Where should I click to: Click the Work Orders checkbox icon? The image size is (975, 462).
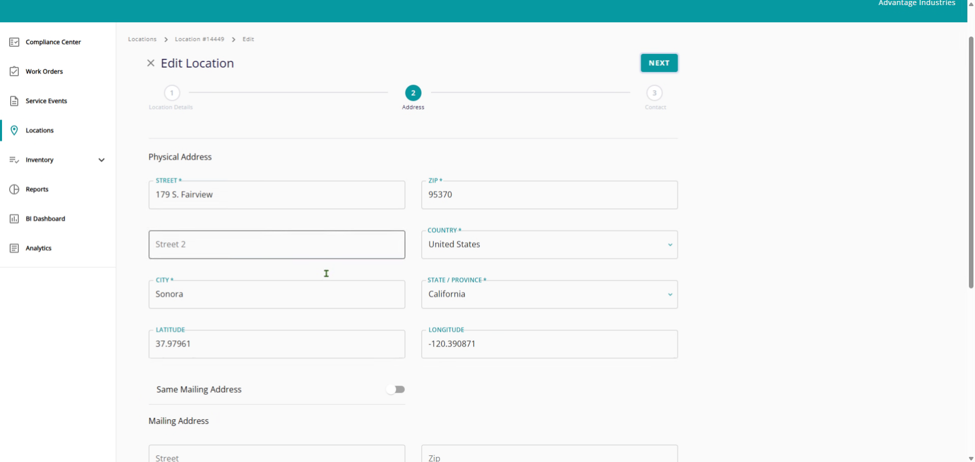(14, 72)
